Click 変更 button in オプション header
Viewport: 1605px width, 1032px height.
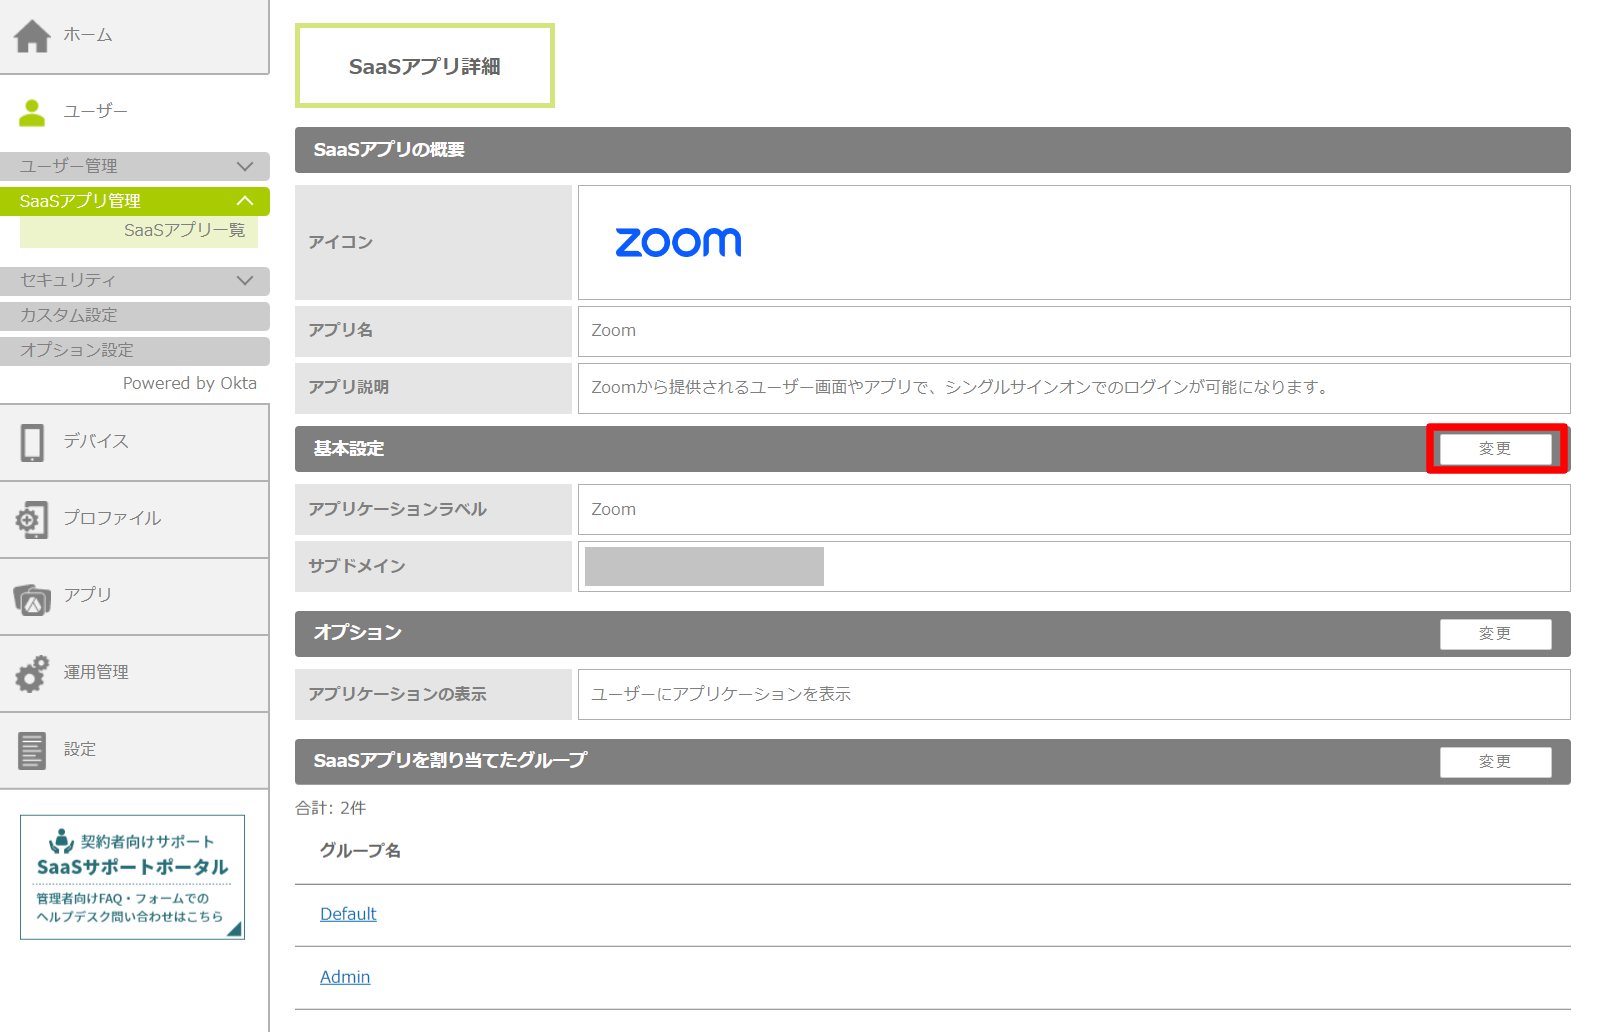point(1495,634)
